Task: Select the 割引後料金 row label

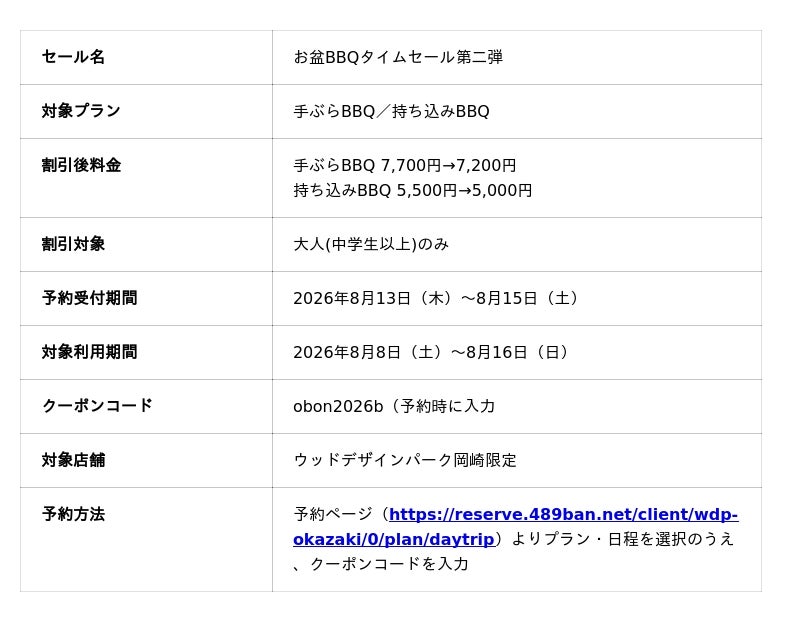Action: (x=81, y=165)
